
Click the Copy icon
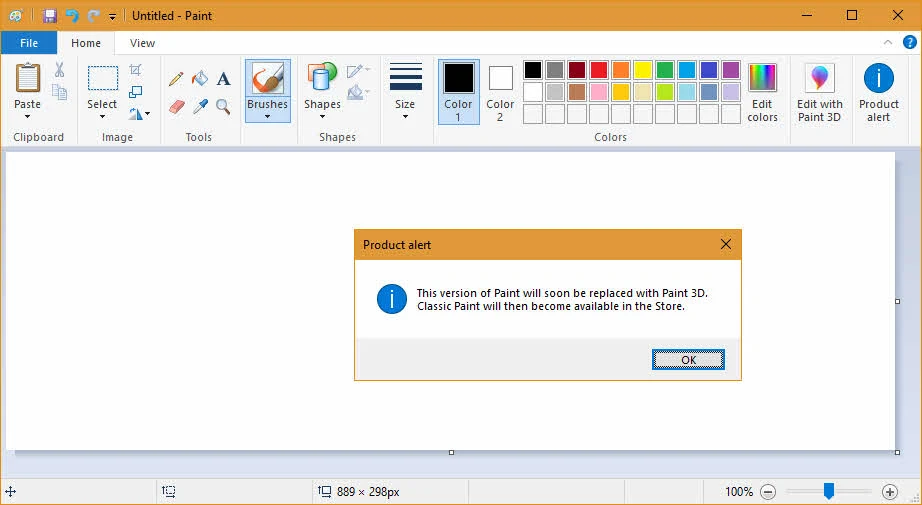(x=59, y=92)
